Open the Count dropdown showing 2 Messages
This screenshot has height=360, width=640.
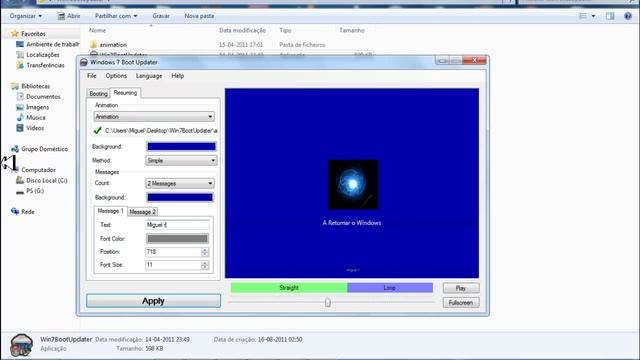pyautogui.click(x=180, y=184)
